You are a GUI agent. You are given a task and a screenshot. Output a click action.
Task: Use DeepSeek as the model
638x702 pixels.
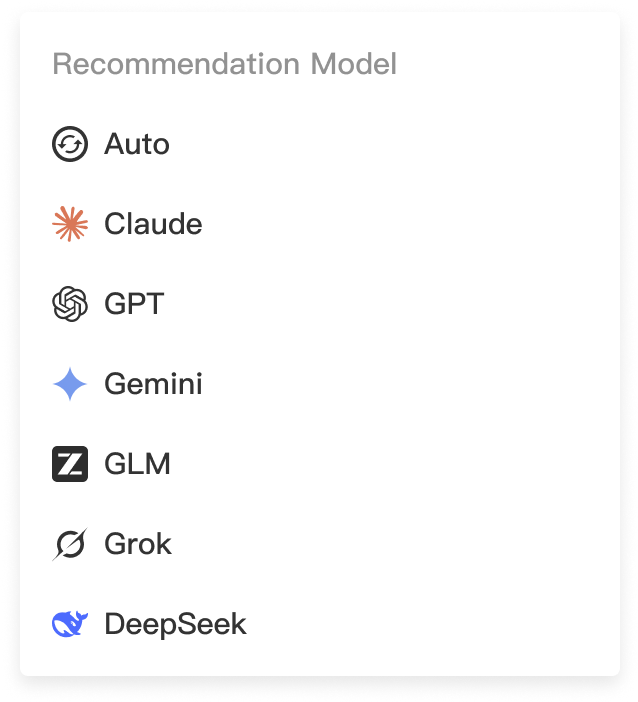(175, 624)
